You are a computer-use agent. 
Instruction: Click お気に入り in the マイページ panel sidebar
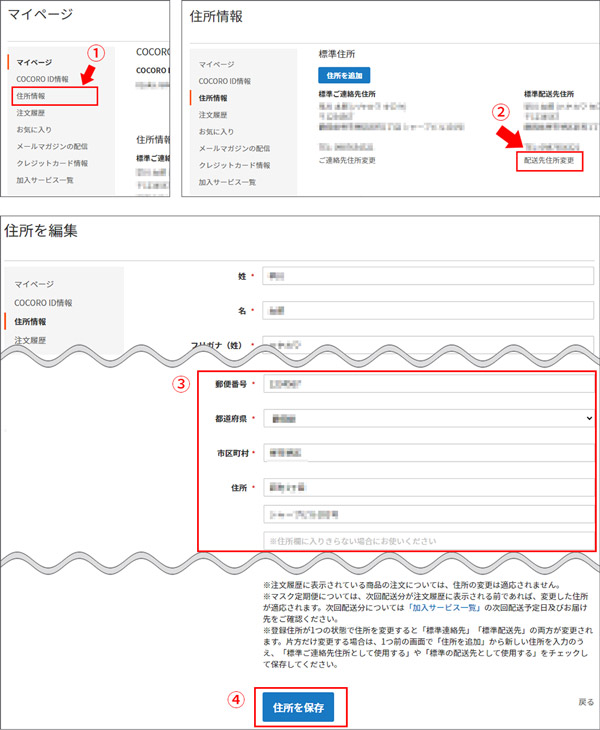click(34, 129)
